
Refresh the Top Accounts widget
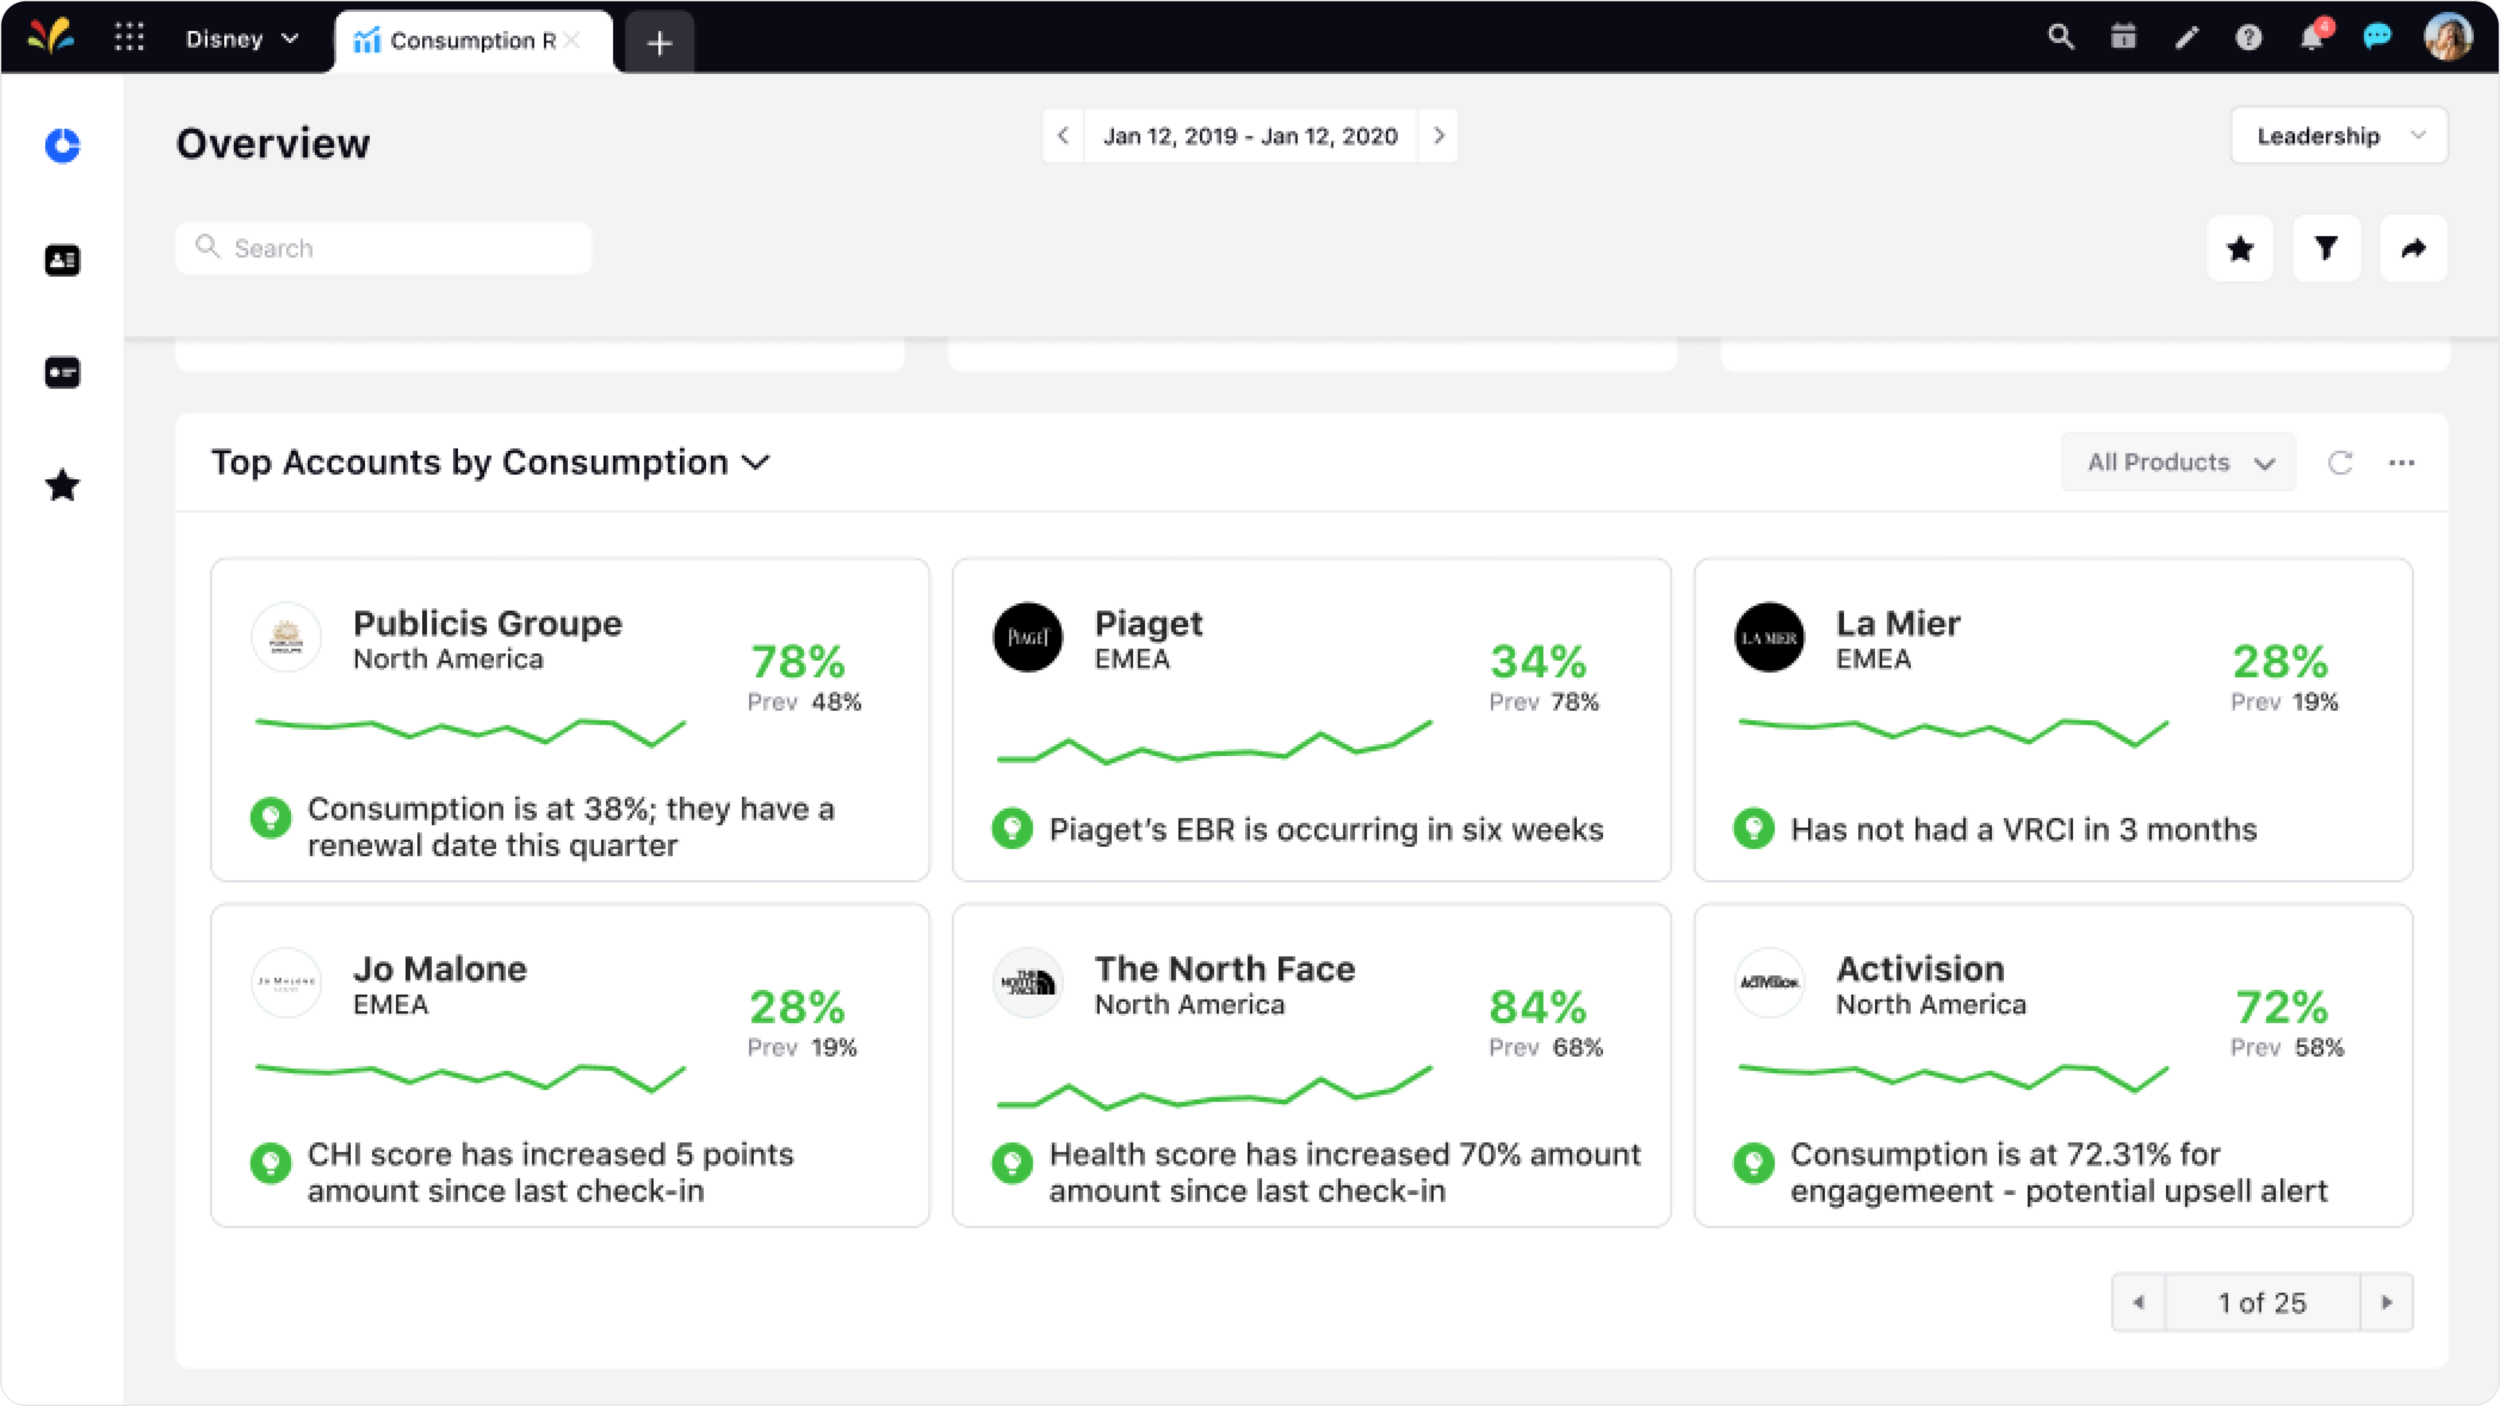pos(2340,463)
